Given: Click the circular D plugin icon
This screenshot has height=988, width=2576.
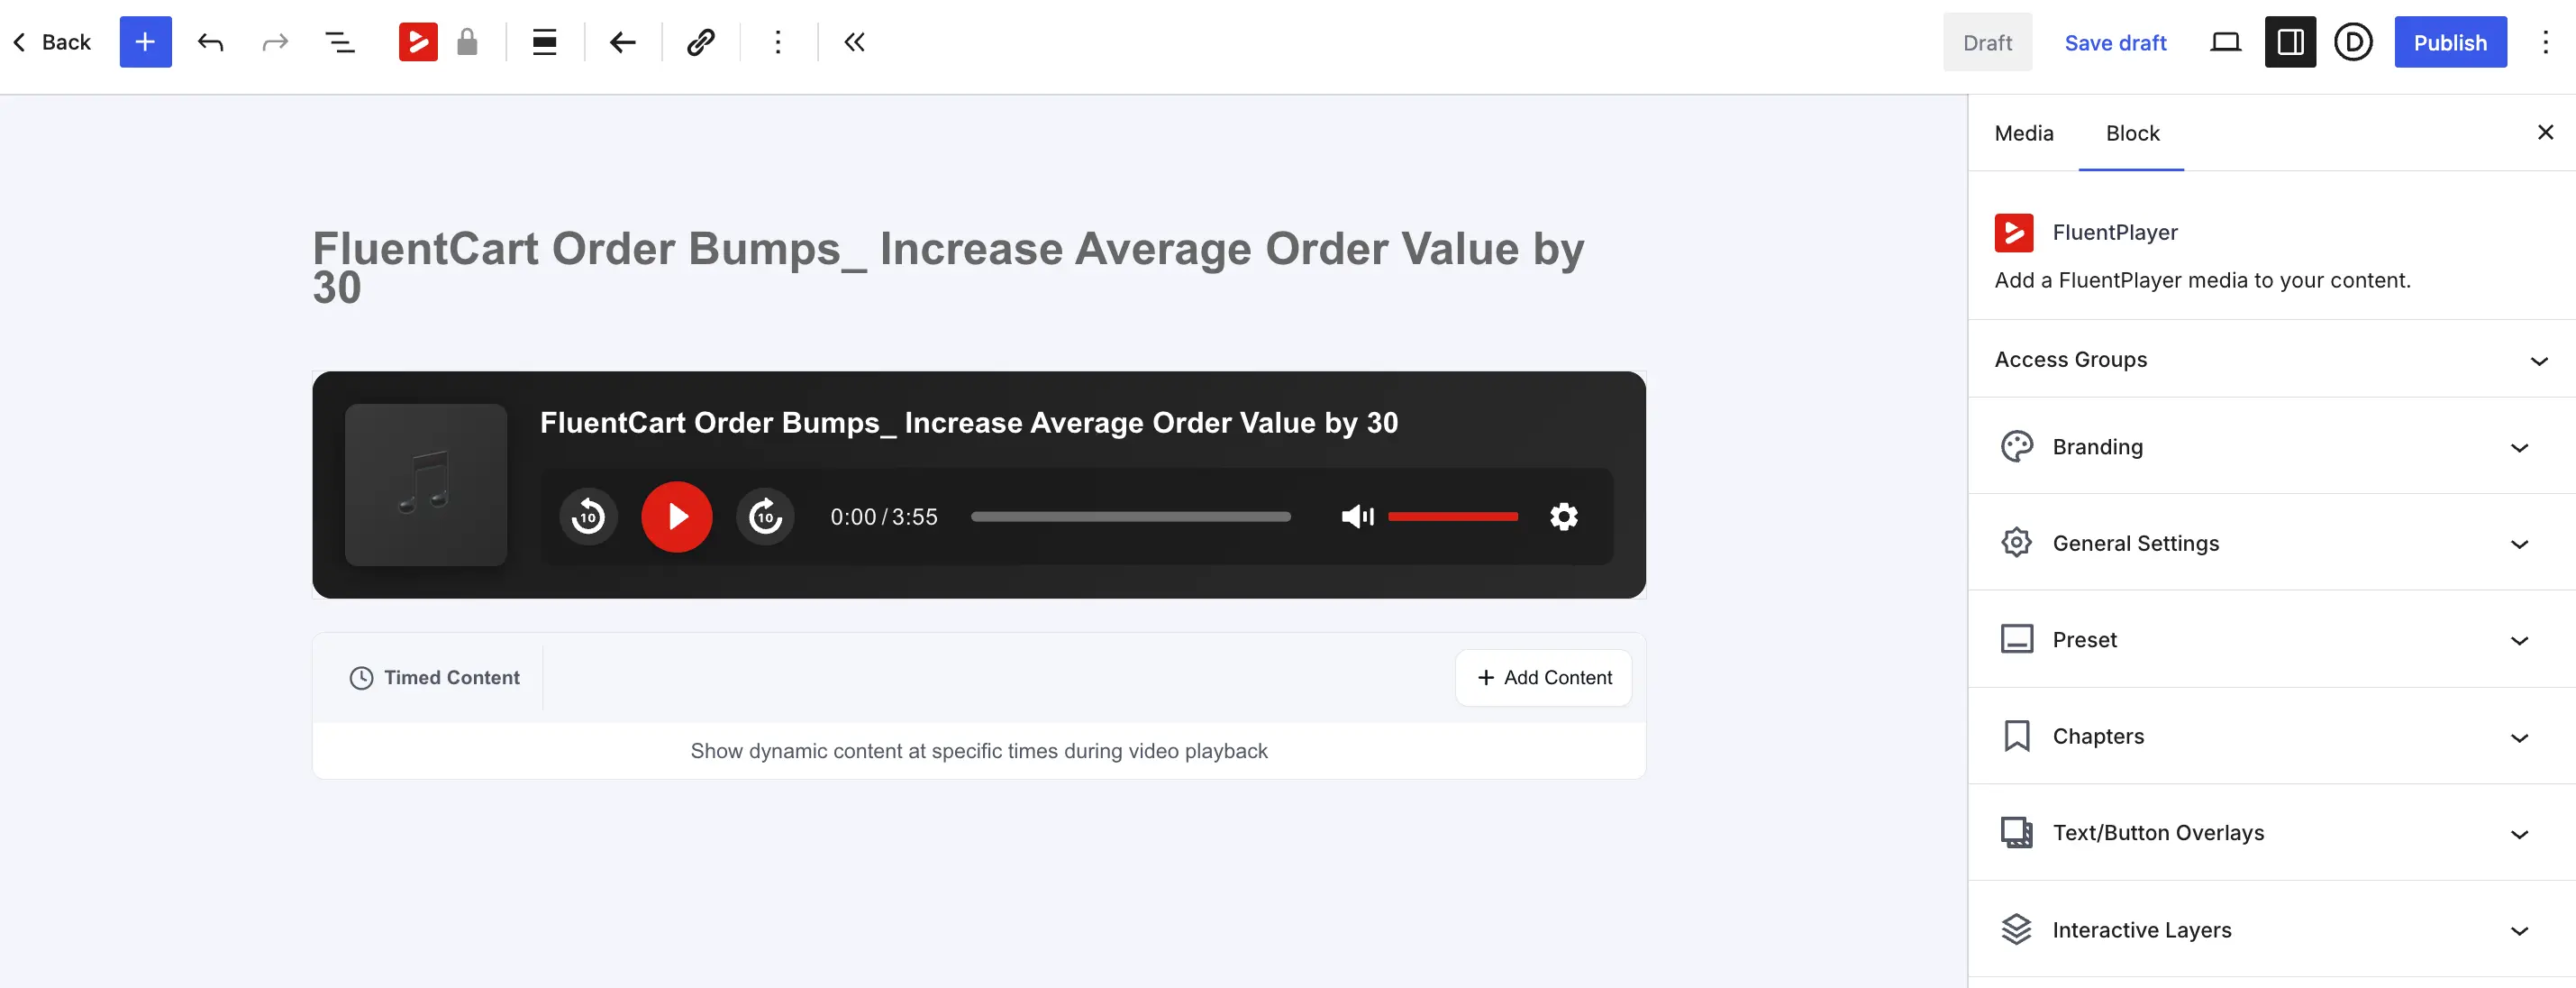Looking at the screenshot, I should tap(2353, 42).
